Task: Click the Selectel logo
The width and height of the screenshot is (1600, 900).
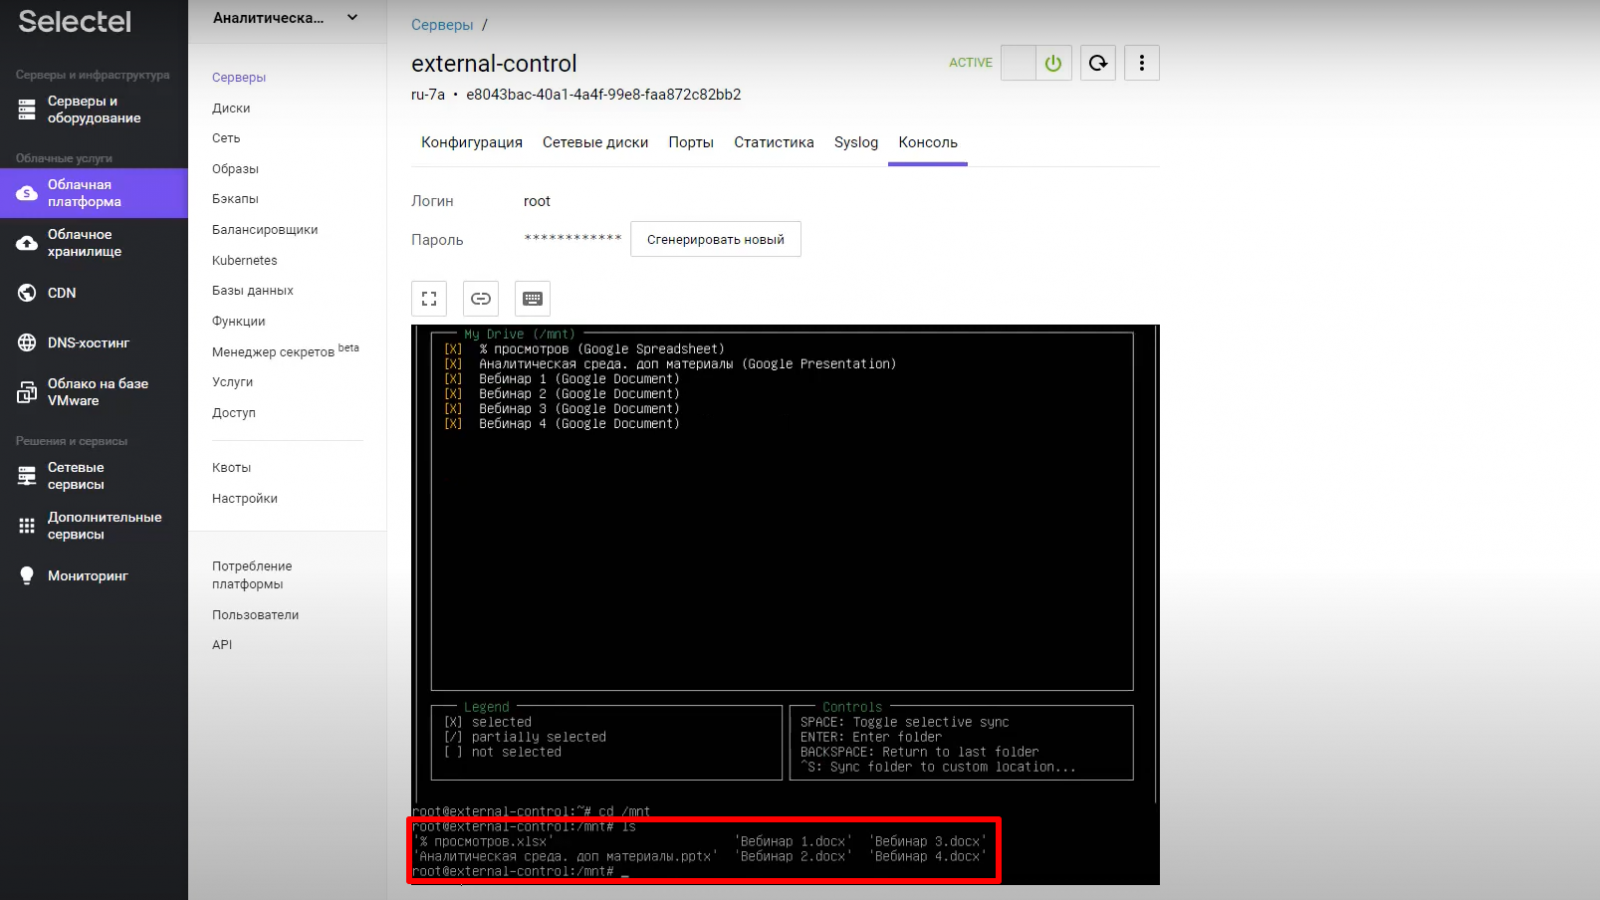Action: (75, 22)
